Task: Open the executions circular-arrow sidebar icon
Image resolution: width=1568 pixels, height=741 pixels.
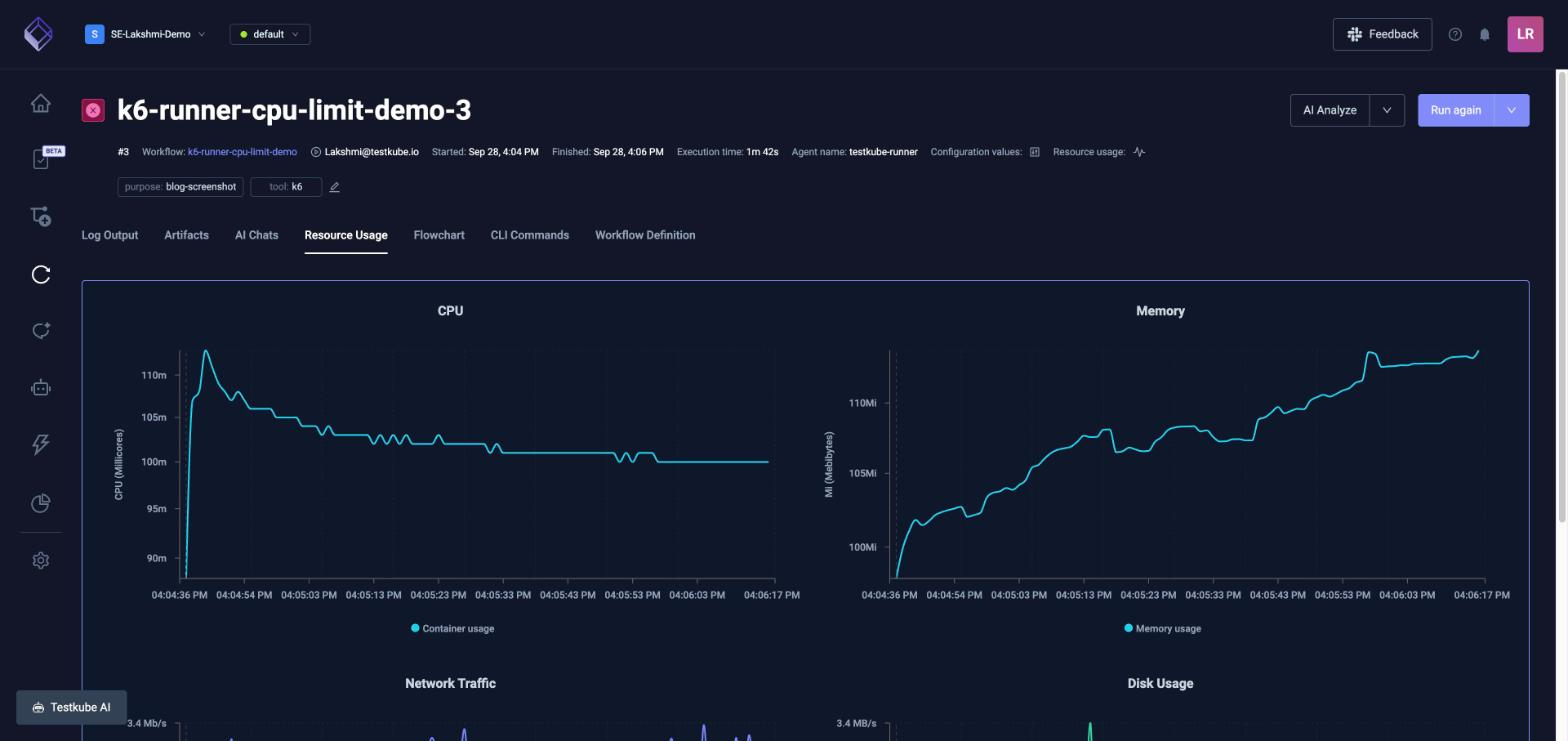Action: point(41,274)
